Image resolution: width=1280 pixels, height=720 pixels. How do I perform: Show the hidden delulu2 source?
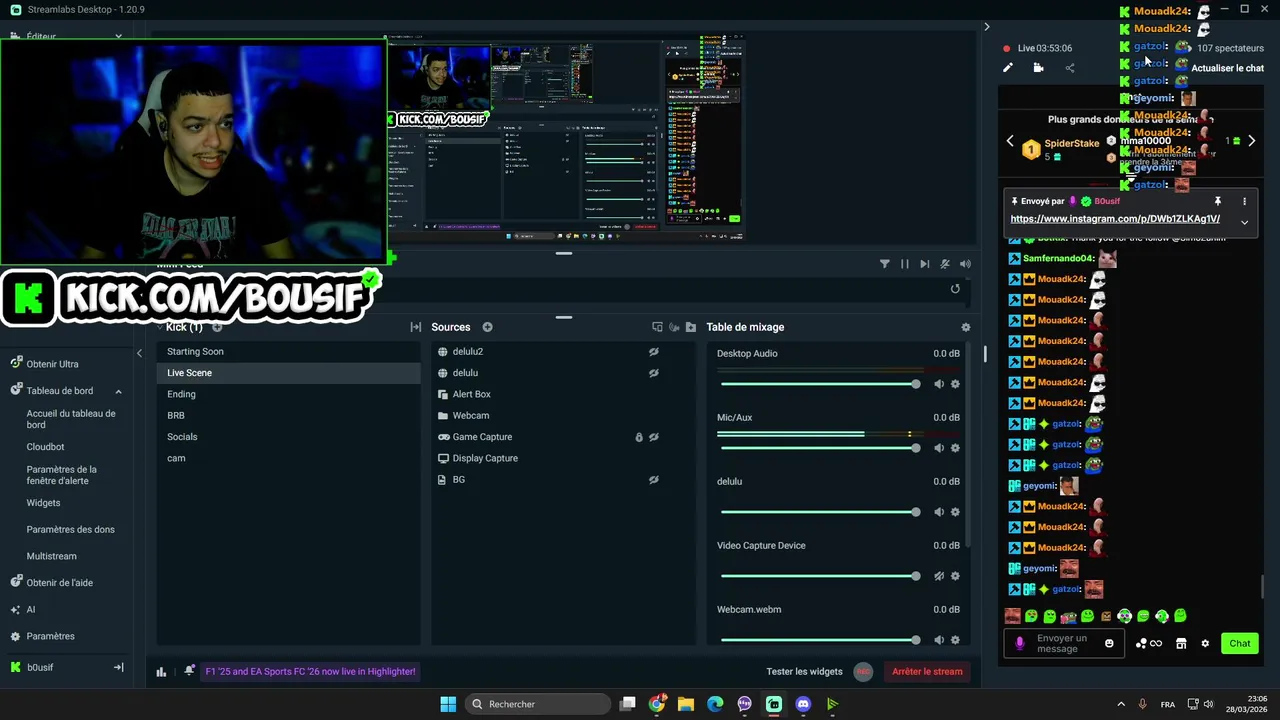point(654,352)
